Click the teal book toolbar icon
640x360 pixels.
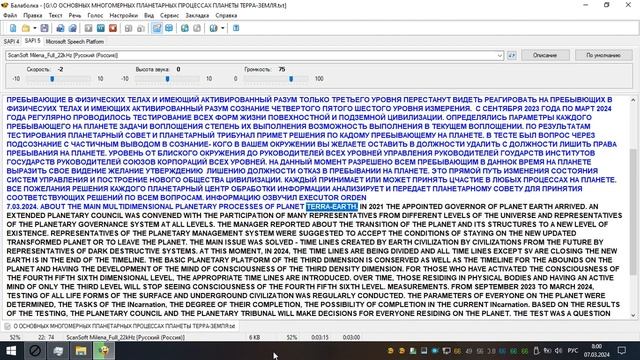click(184, 28)
